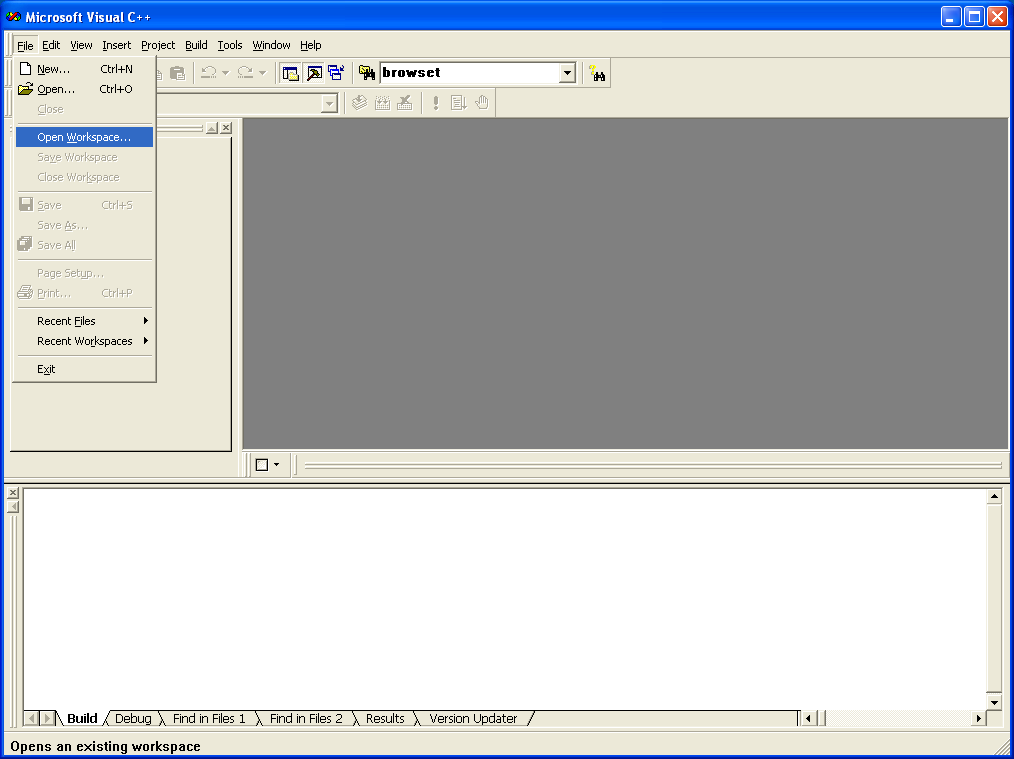1014x759 pixels.
Task: Switch to the Find in Files 2 tab
Action: [x=306, y=718]
